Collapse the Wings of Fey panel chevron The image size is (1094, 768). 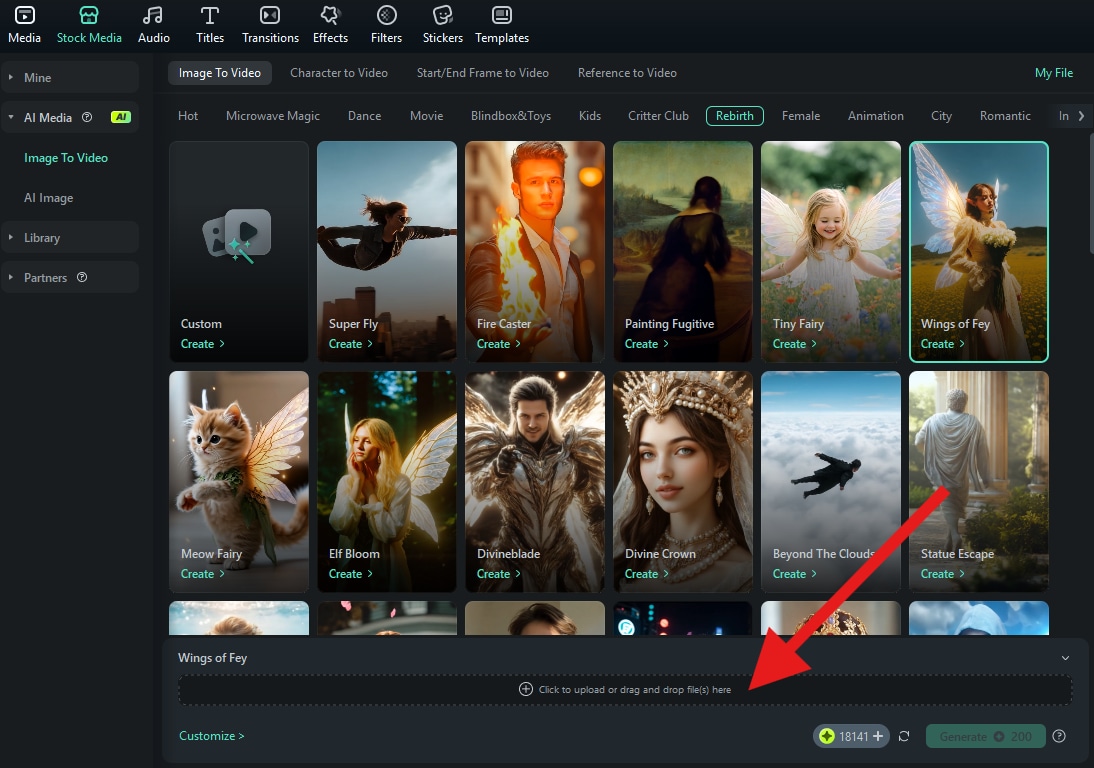click(x=1065, y=658)
